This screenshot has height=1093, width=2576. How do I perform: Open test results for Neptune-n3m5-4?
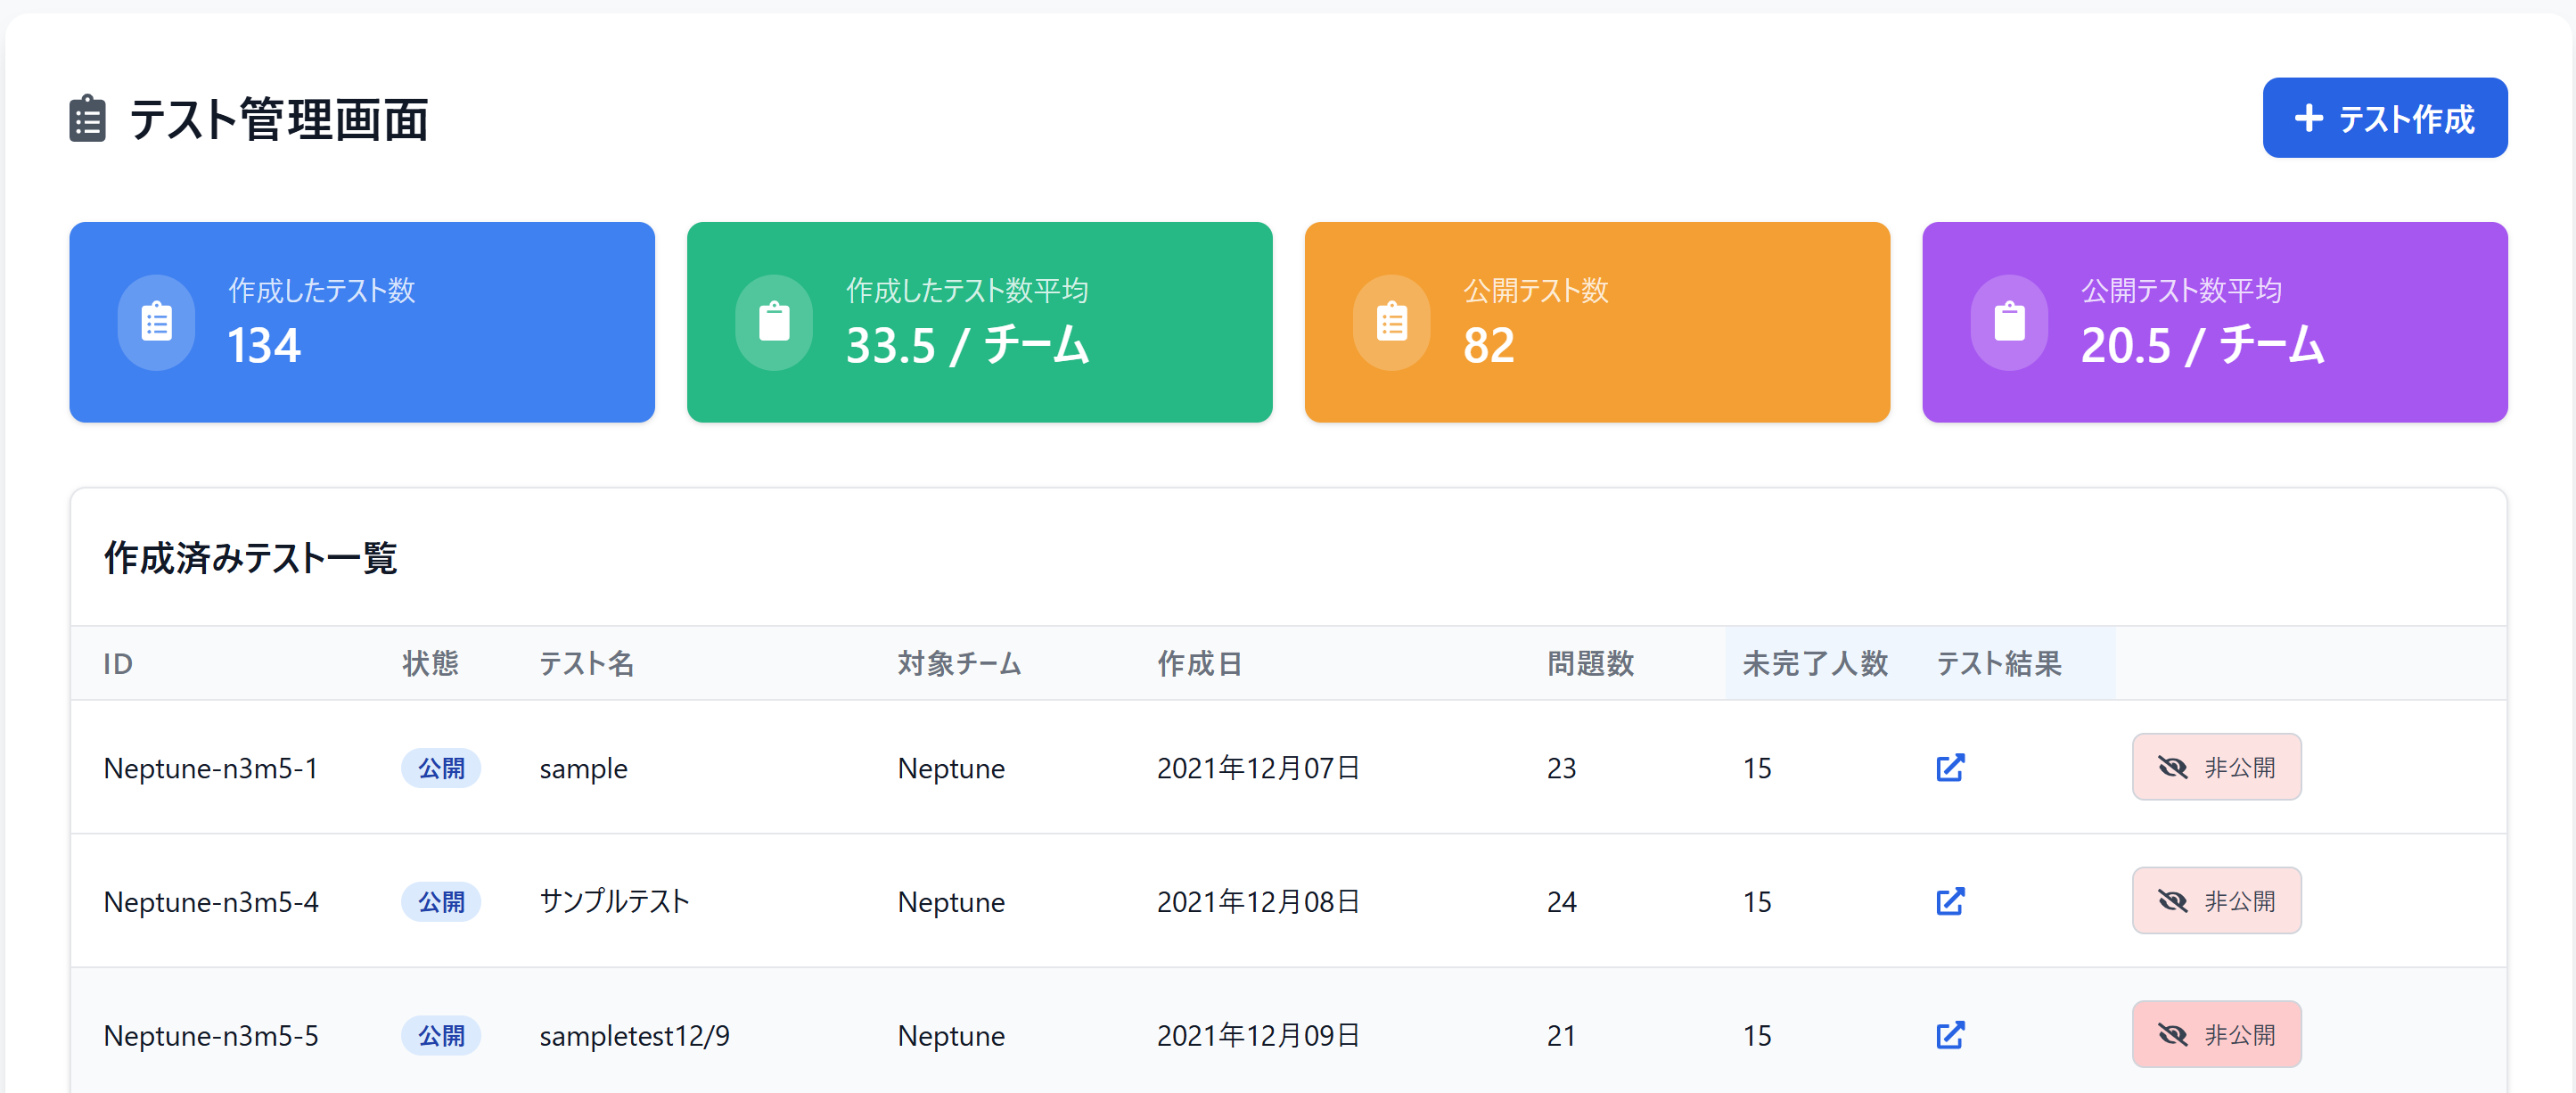[x=1950, y=901]
